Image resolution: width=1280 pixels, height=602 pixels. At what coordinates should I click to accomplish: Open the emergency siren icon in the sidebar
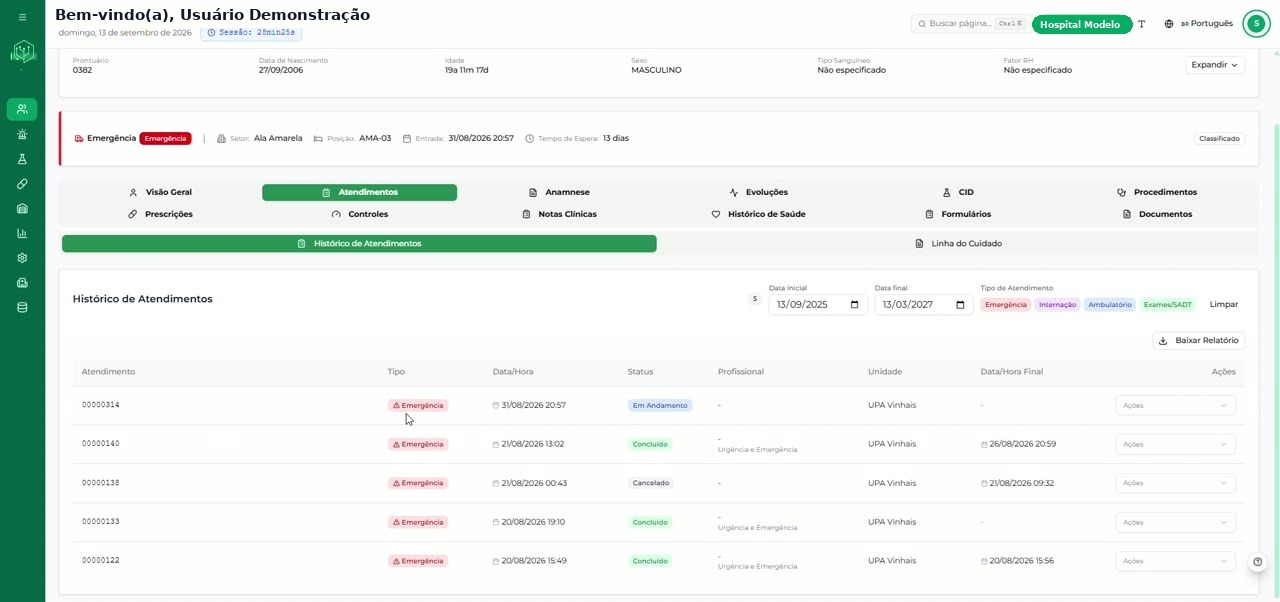pyautogui.click(x=22, y=134)
